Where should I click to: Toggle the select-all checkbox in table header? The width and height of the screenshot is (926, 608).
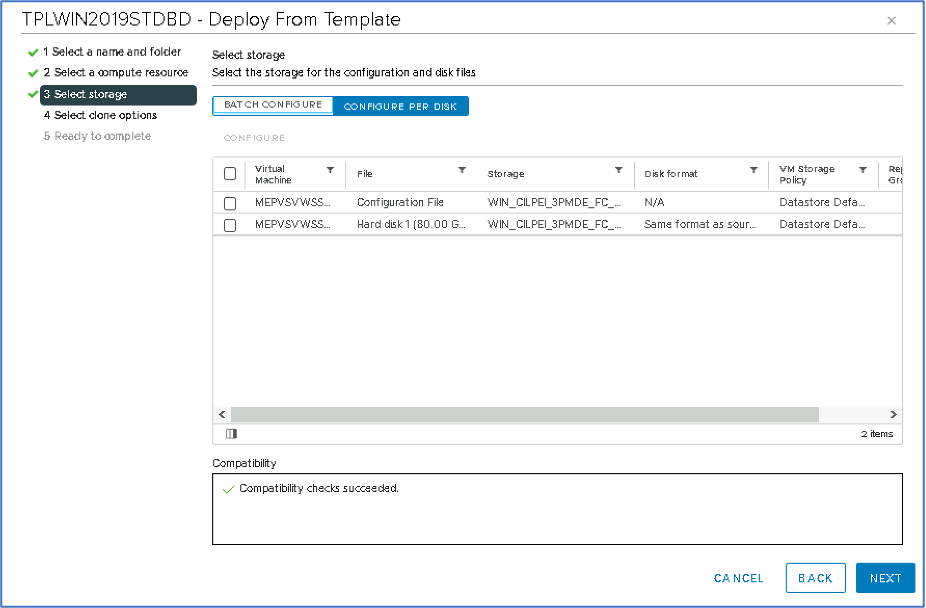point(230,174)
